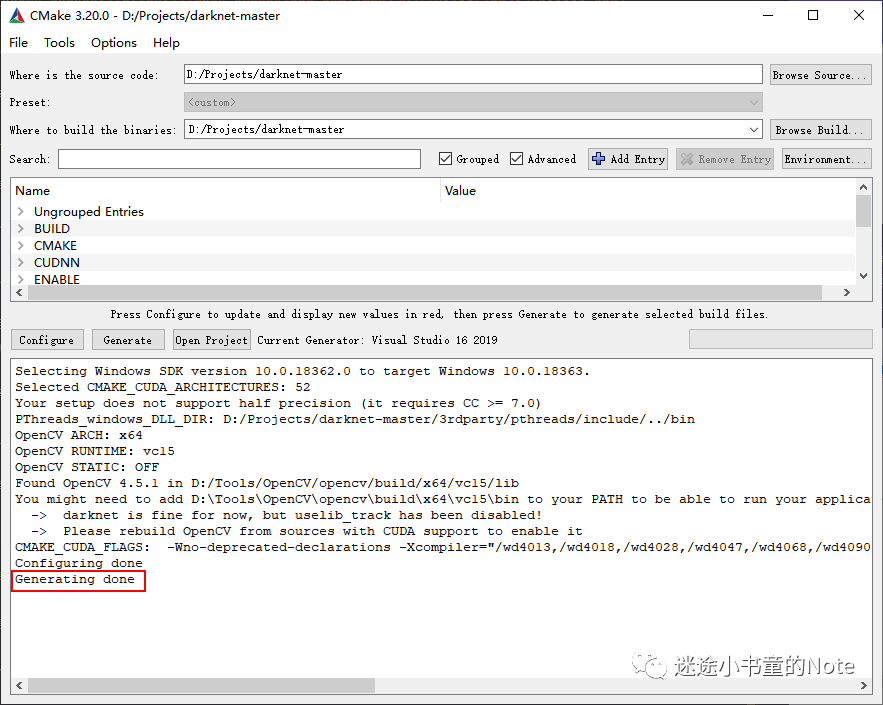Click the output log scroll-left arrow
The height and width of the screenshot is (705, 883).
19,685
